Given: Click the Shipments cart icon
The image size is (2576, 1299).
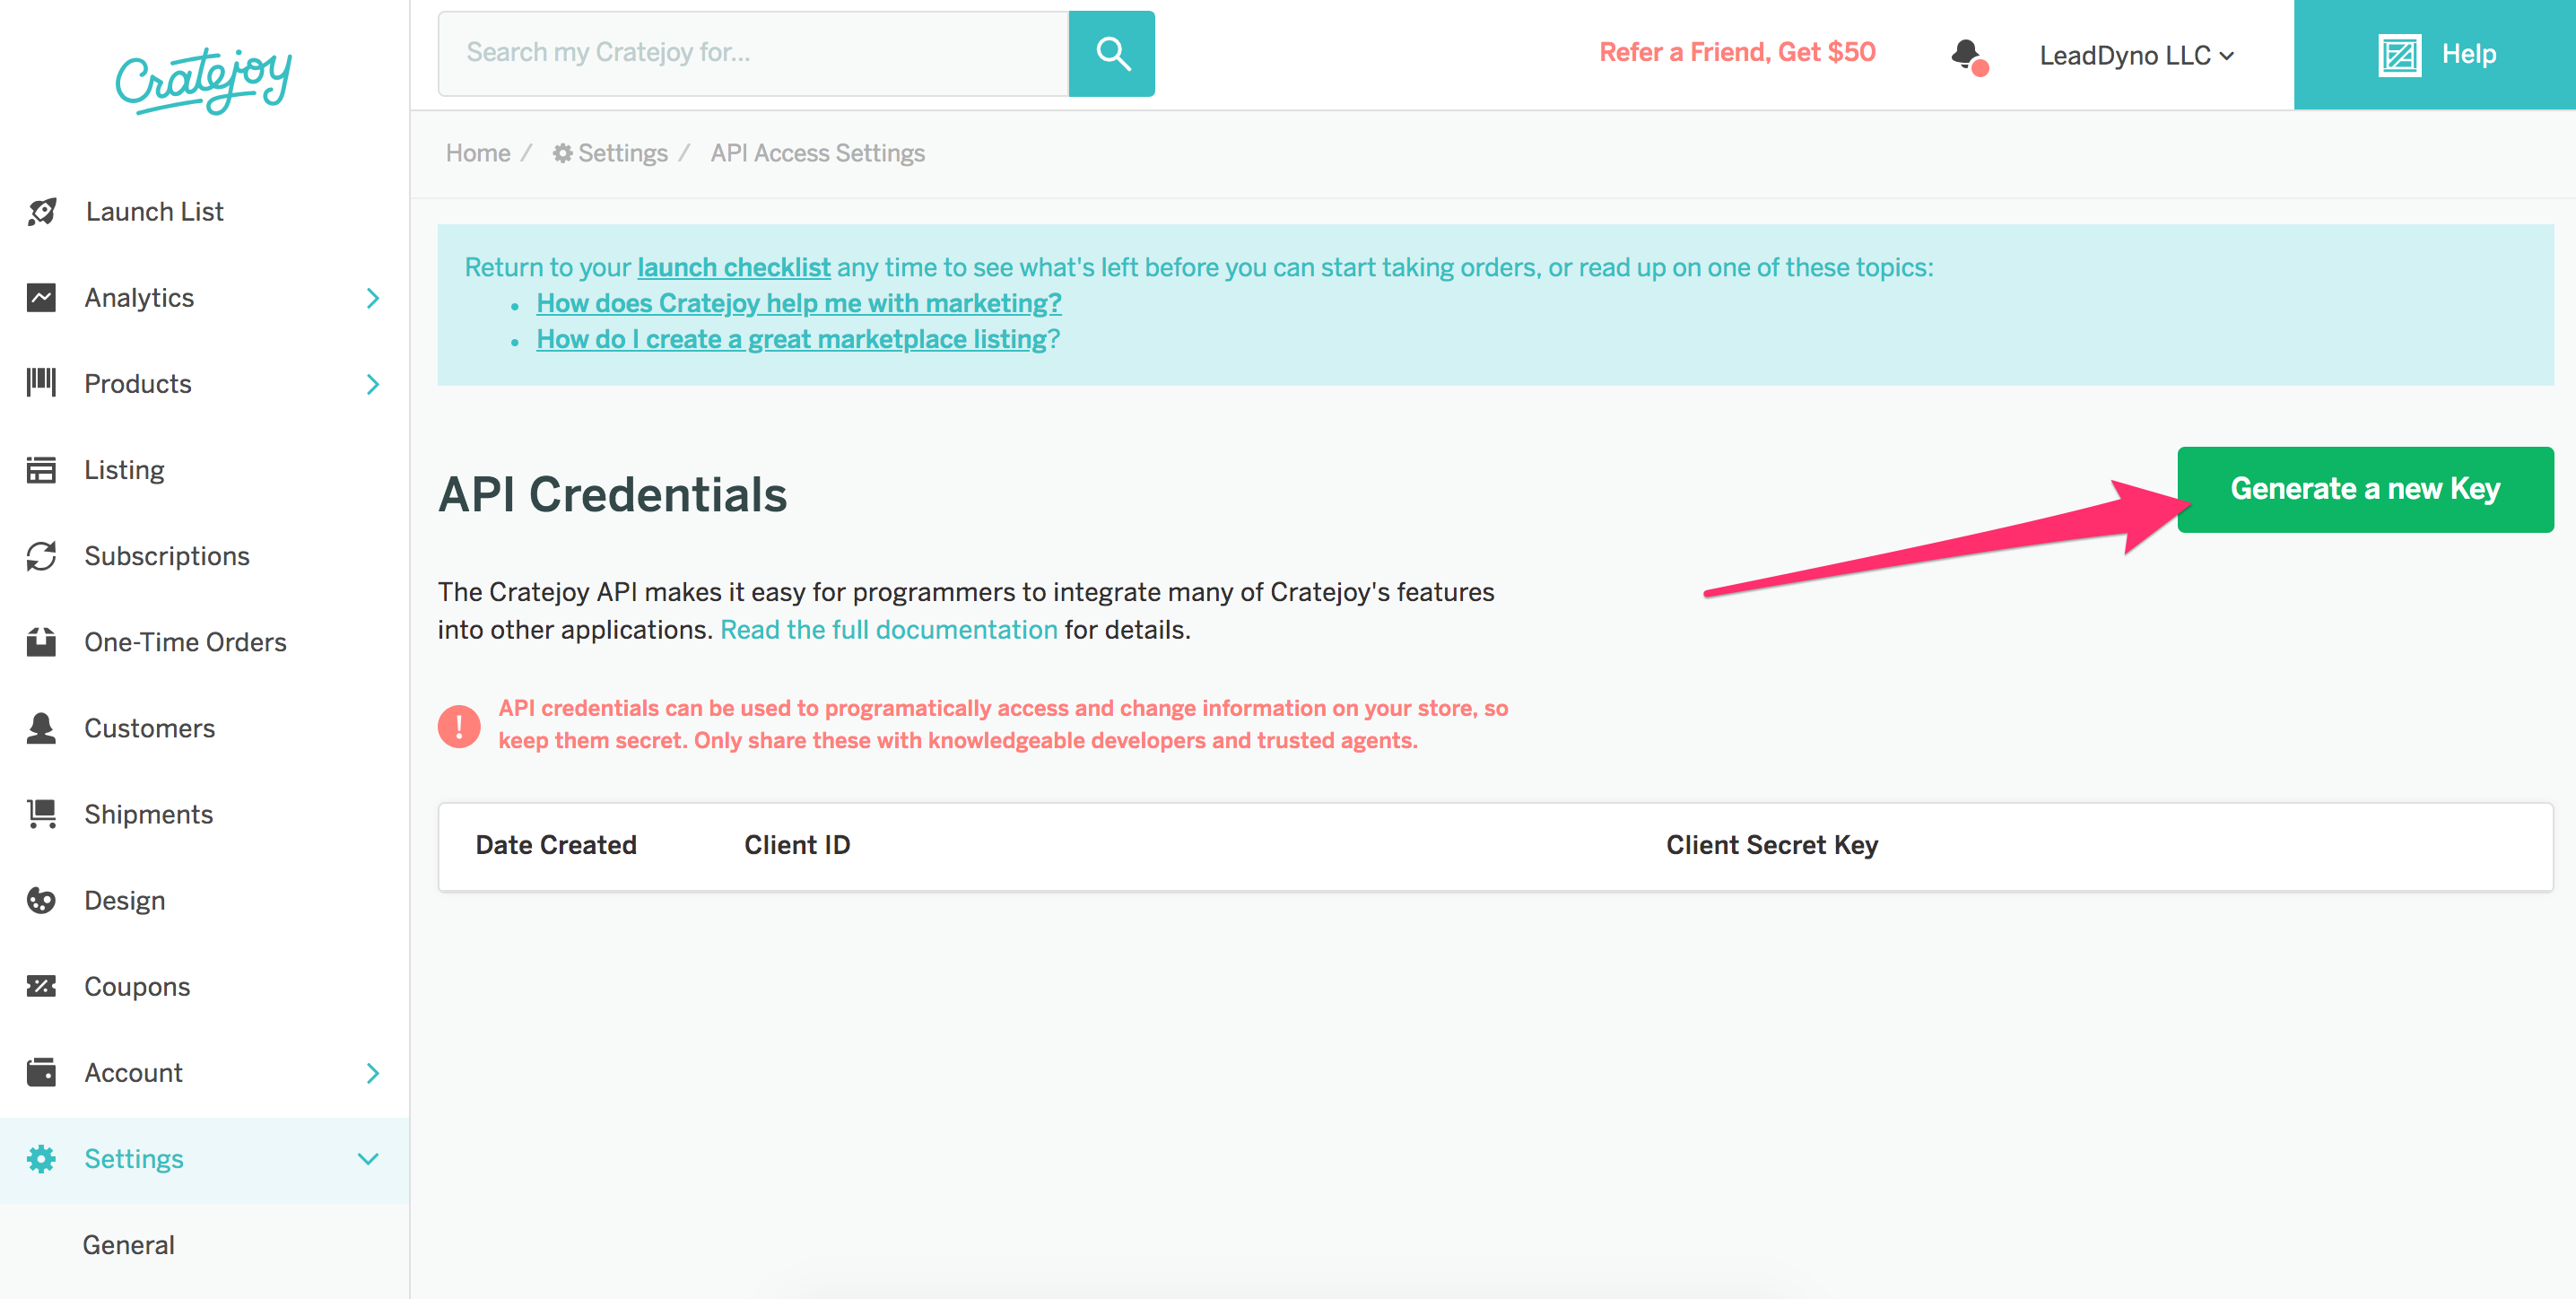Looking at the screenshot, I should click(41, 814).
